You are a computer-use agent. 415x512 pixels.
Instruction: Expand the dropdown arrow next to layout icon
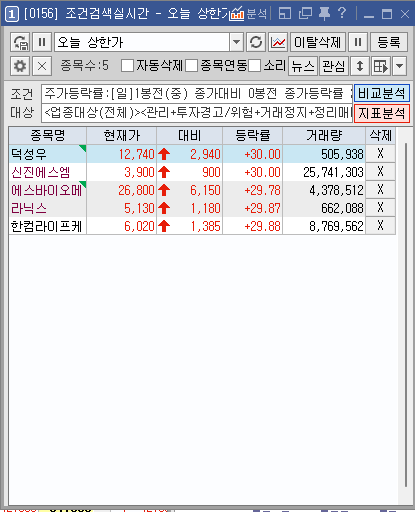tap(400, 66)
